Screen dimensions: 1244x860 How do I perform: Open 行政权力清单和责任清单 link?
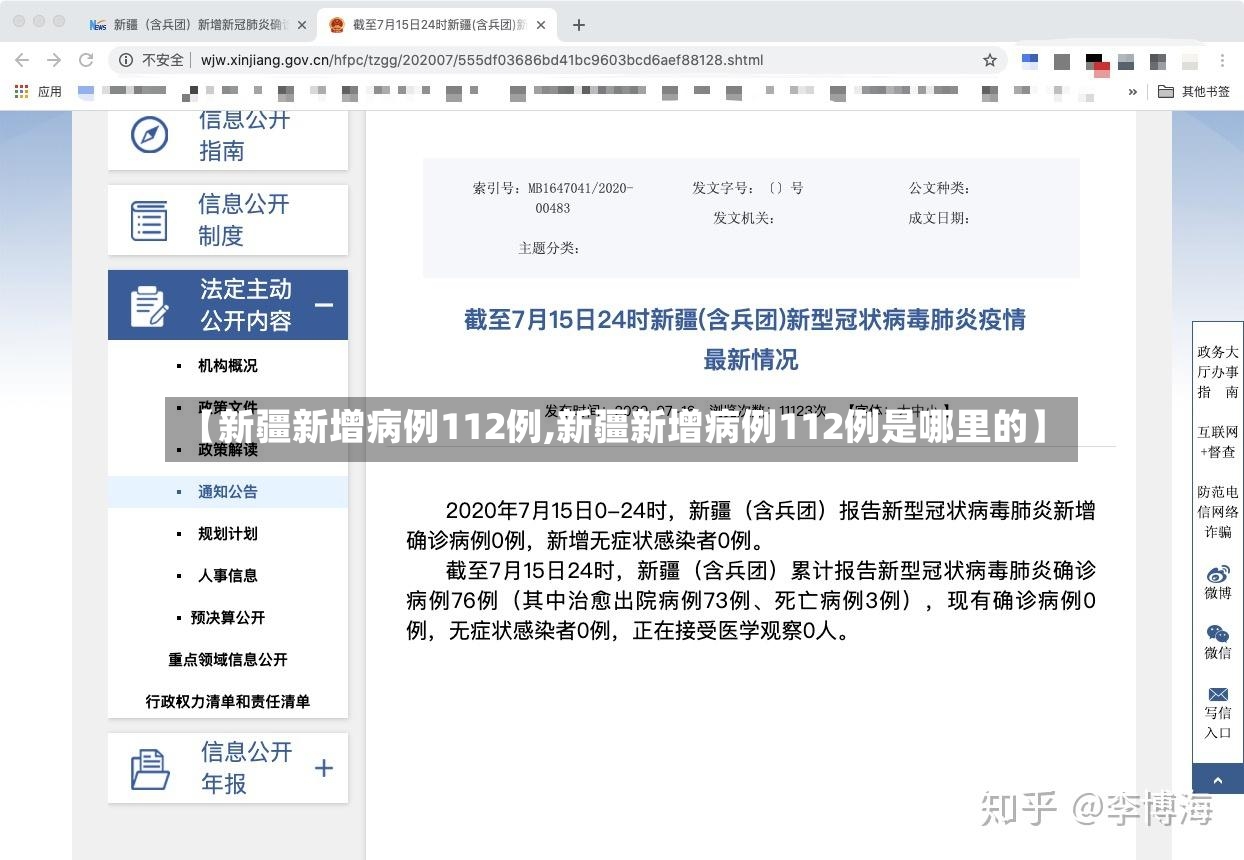click(x=228, y=702)
